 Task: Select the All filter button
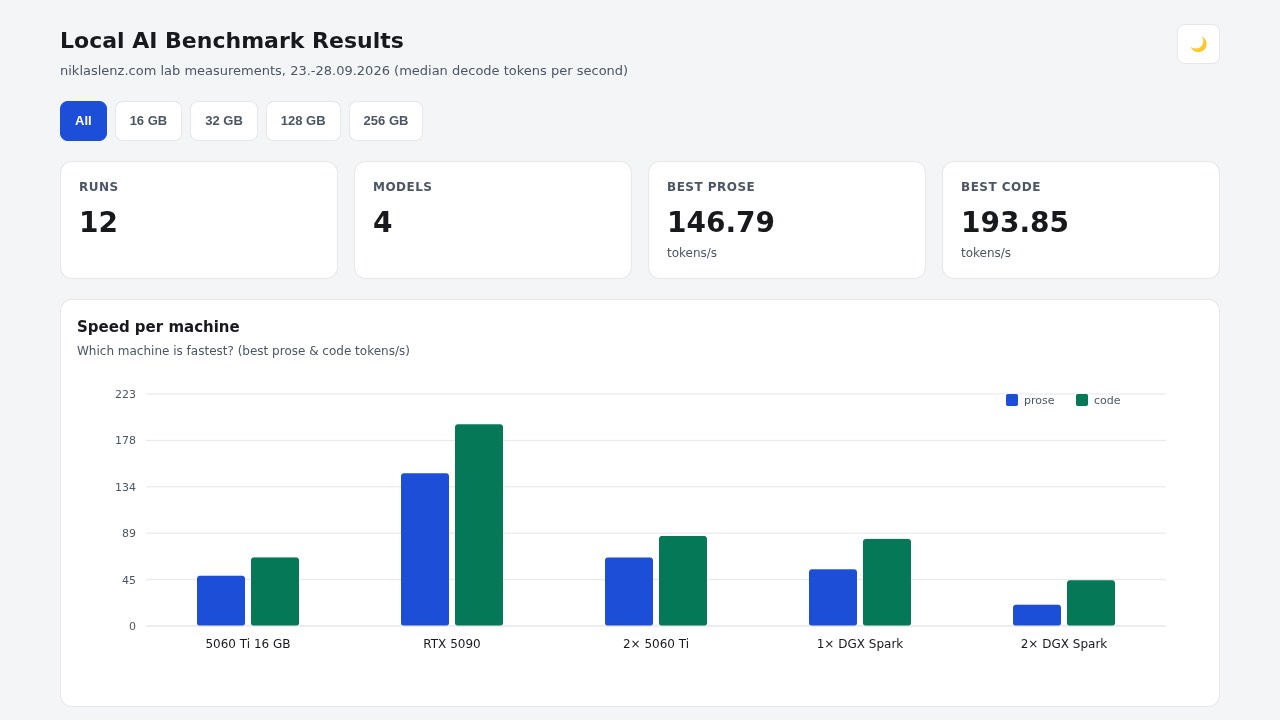(83, 121)
